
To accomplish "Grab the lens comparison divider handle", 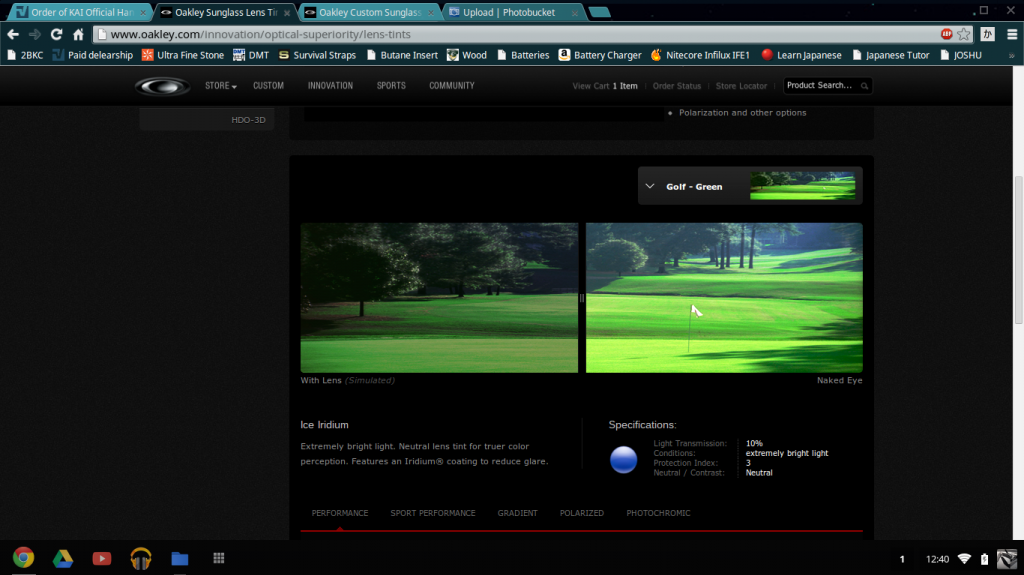I will (581, 298).
